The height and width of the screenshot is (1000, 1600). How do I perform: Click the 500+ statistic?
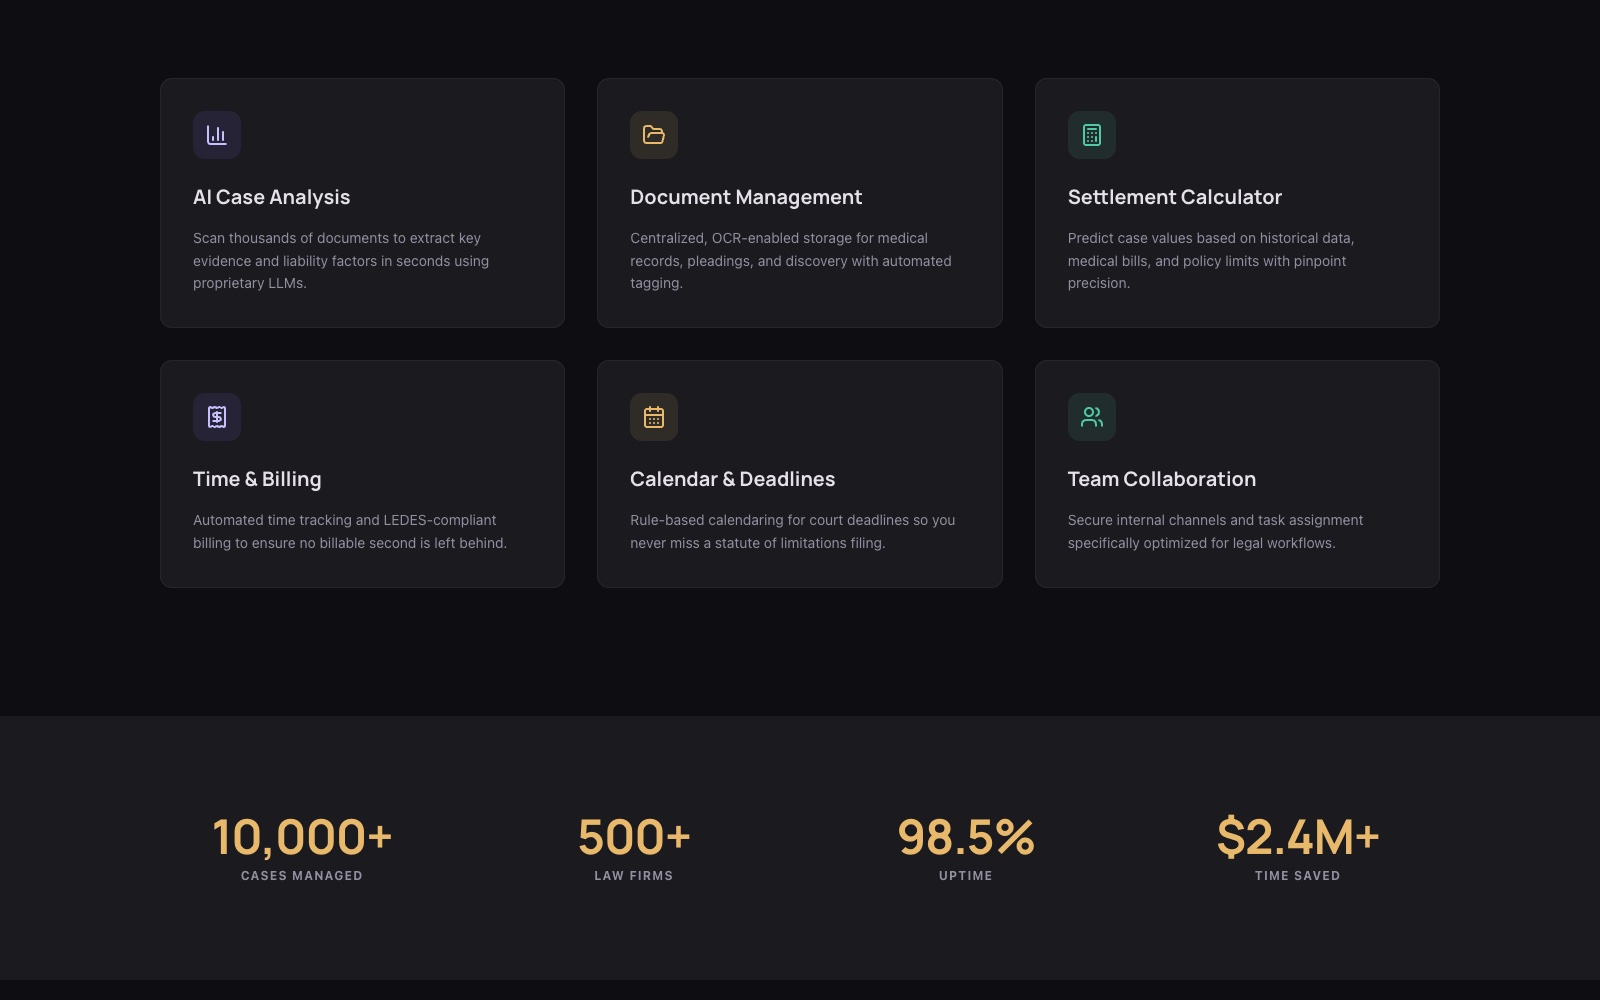tap(634, 837)
